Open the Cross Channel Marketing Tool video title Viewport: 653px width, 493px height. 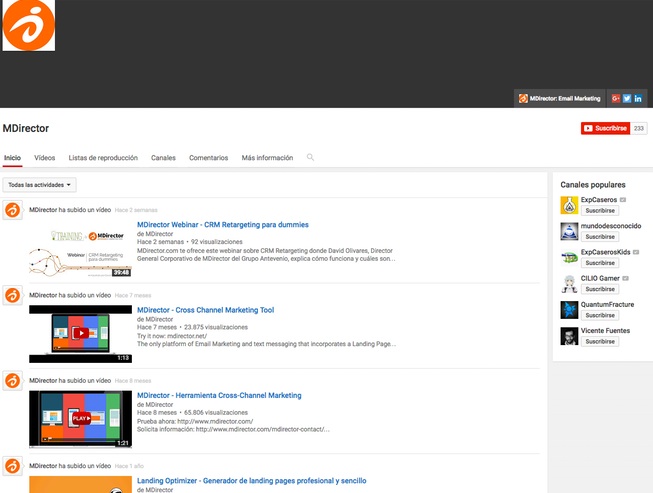click(x=206, y=310)
